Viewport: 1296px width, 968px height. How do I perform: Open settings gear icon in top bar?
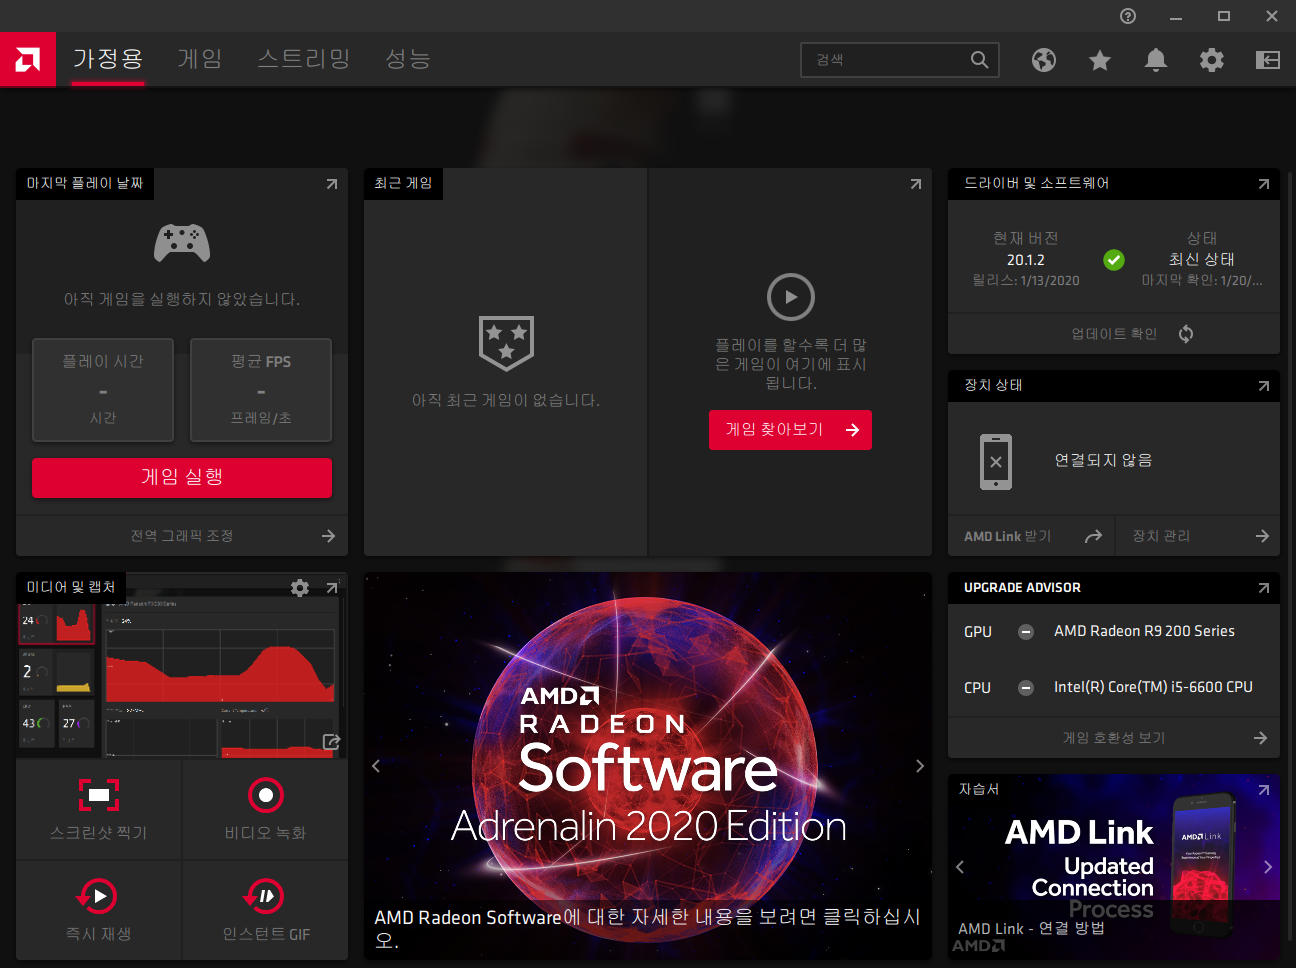pyautogui.click(x=1212, y=60)
